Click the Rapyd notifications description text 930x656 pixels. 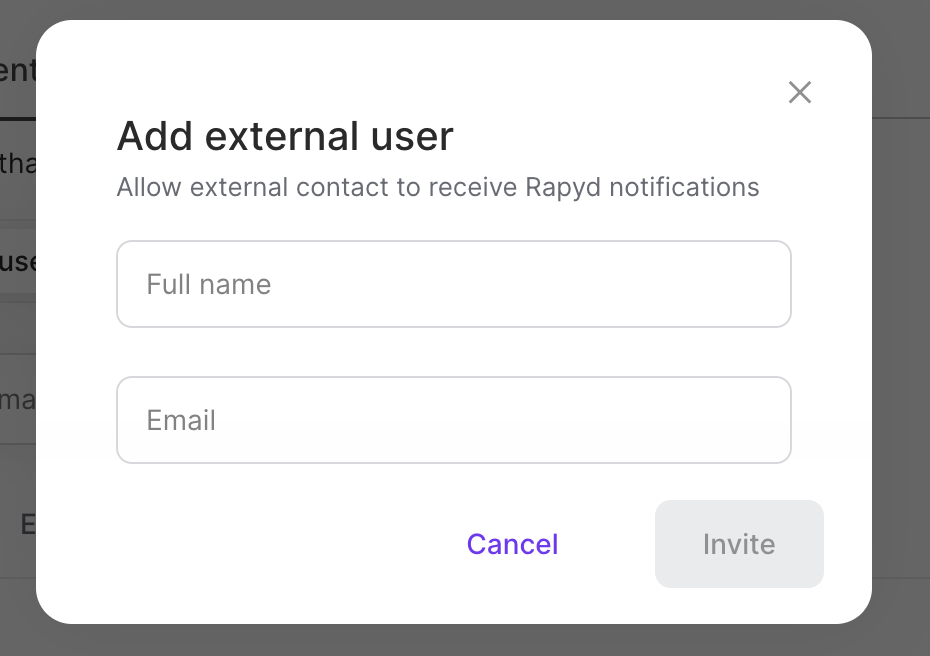437,187
